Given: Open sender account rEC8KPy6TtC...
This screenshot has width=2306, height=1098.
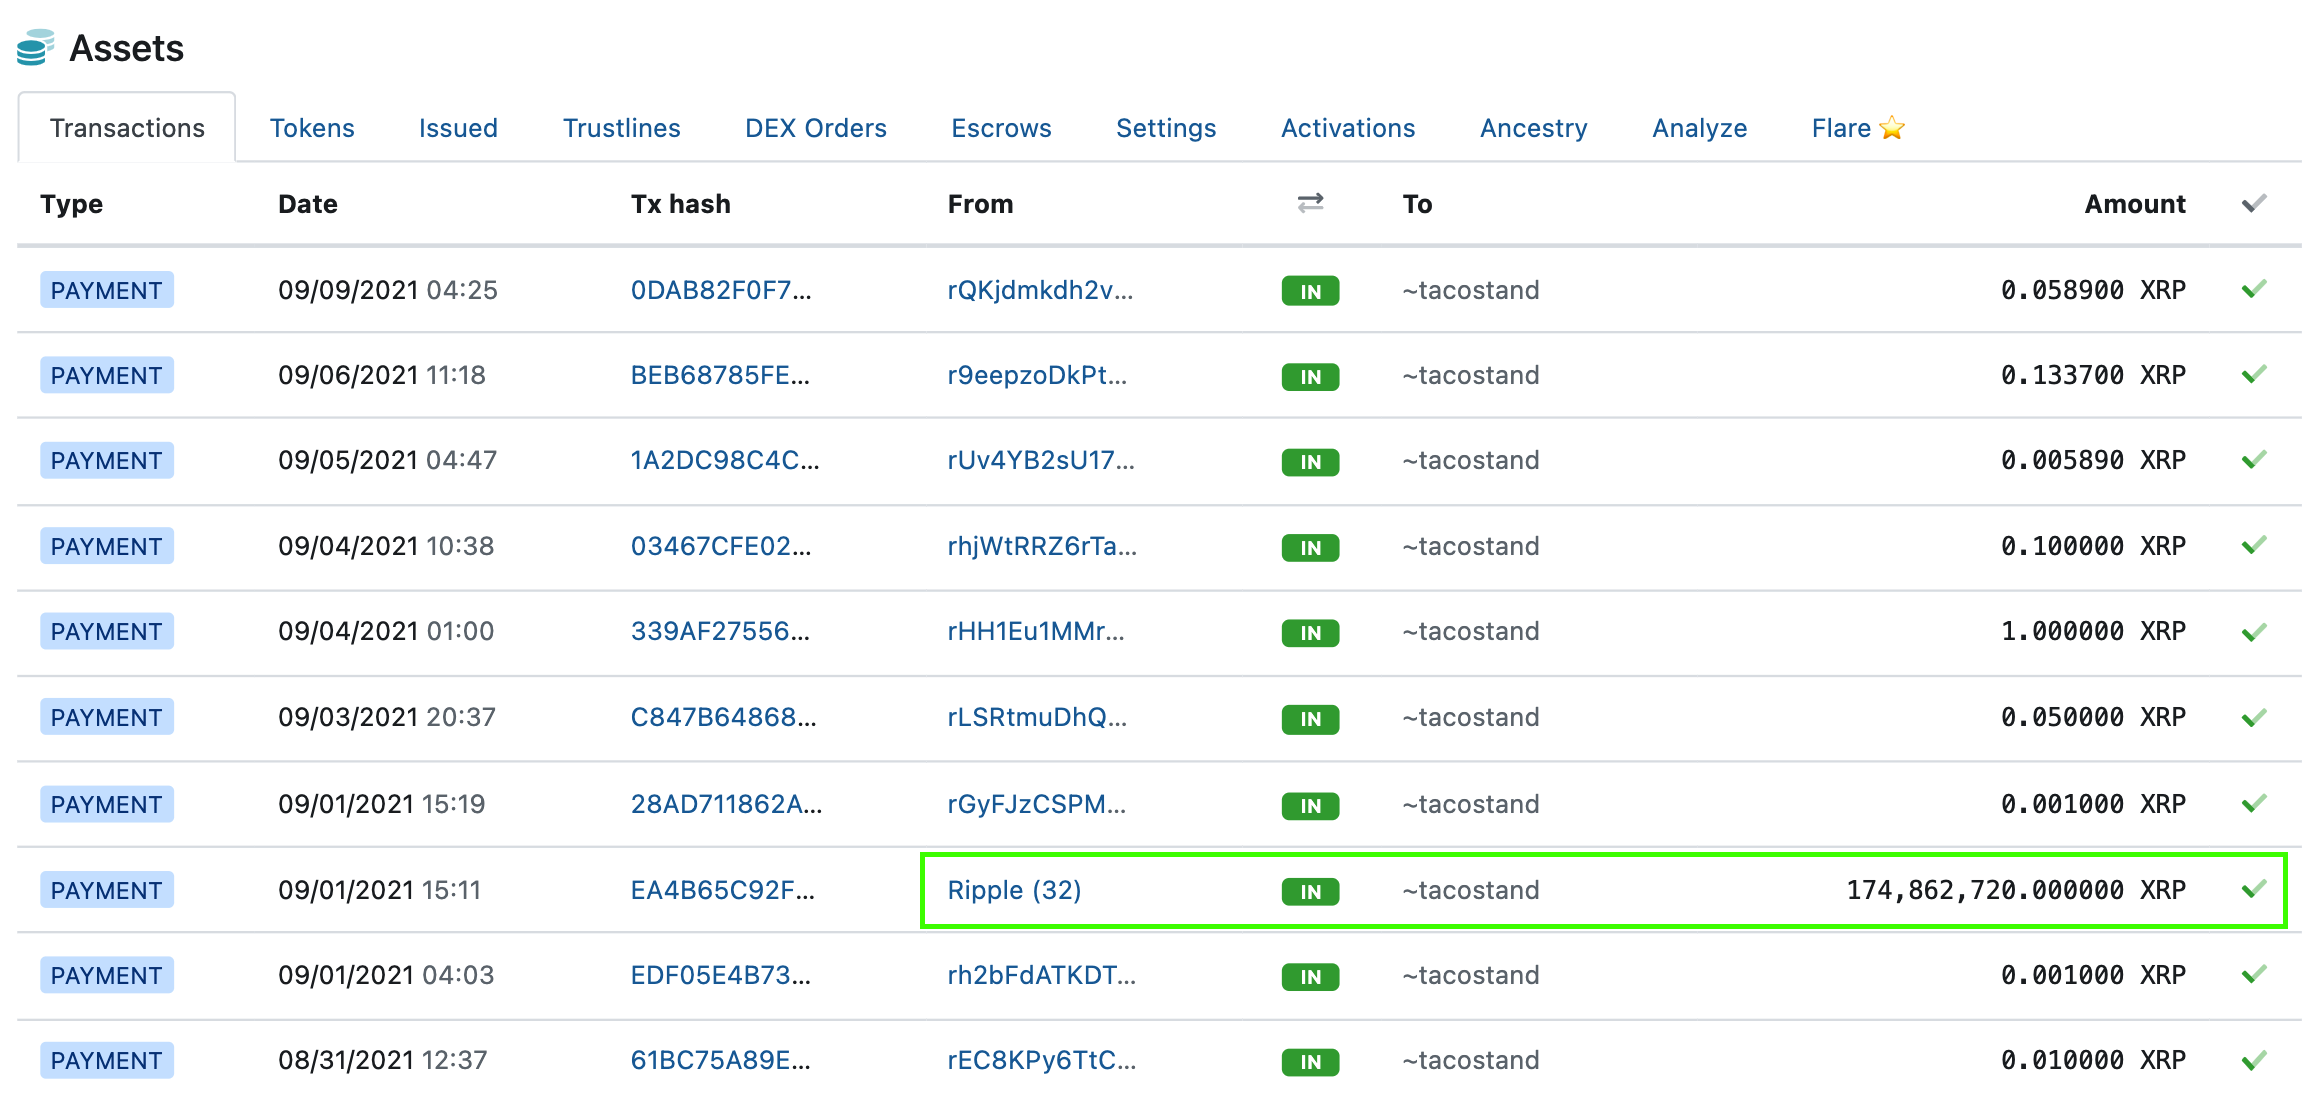Looking at the screenshot, I should point(1041,1060).
